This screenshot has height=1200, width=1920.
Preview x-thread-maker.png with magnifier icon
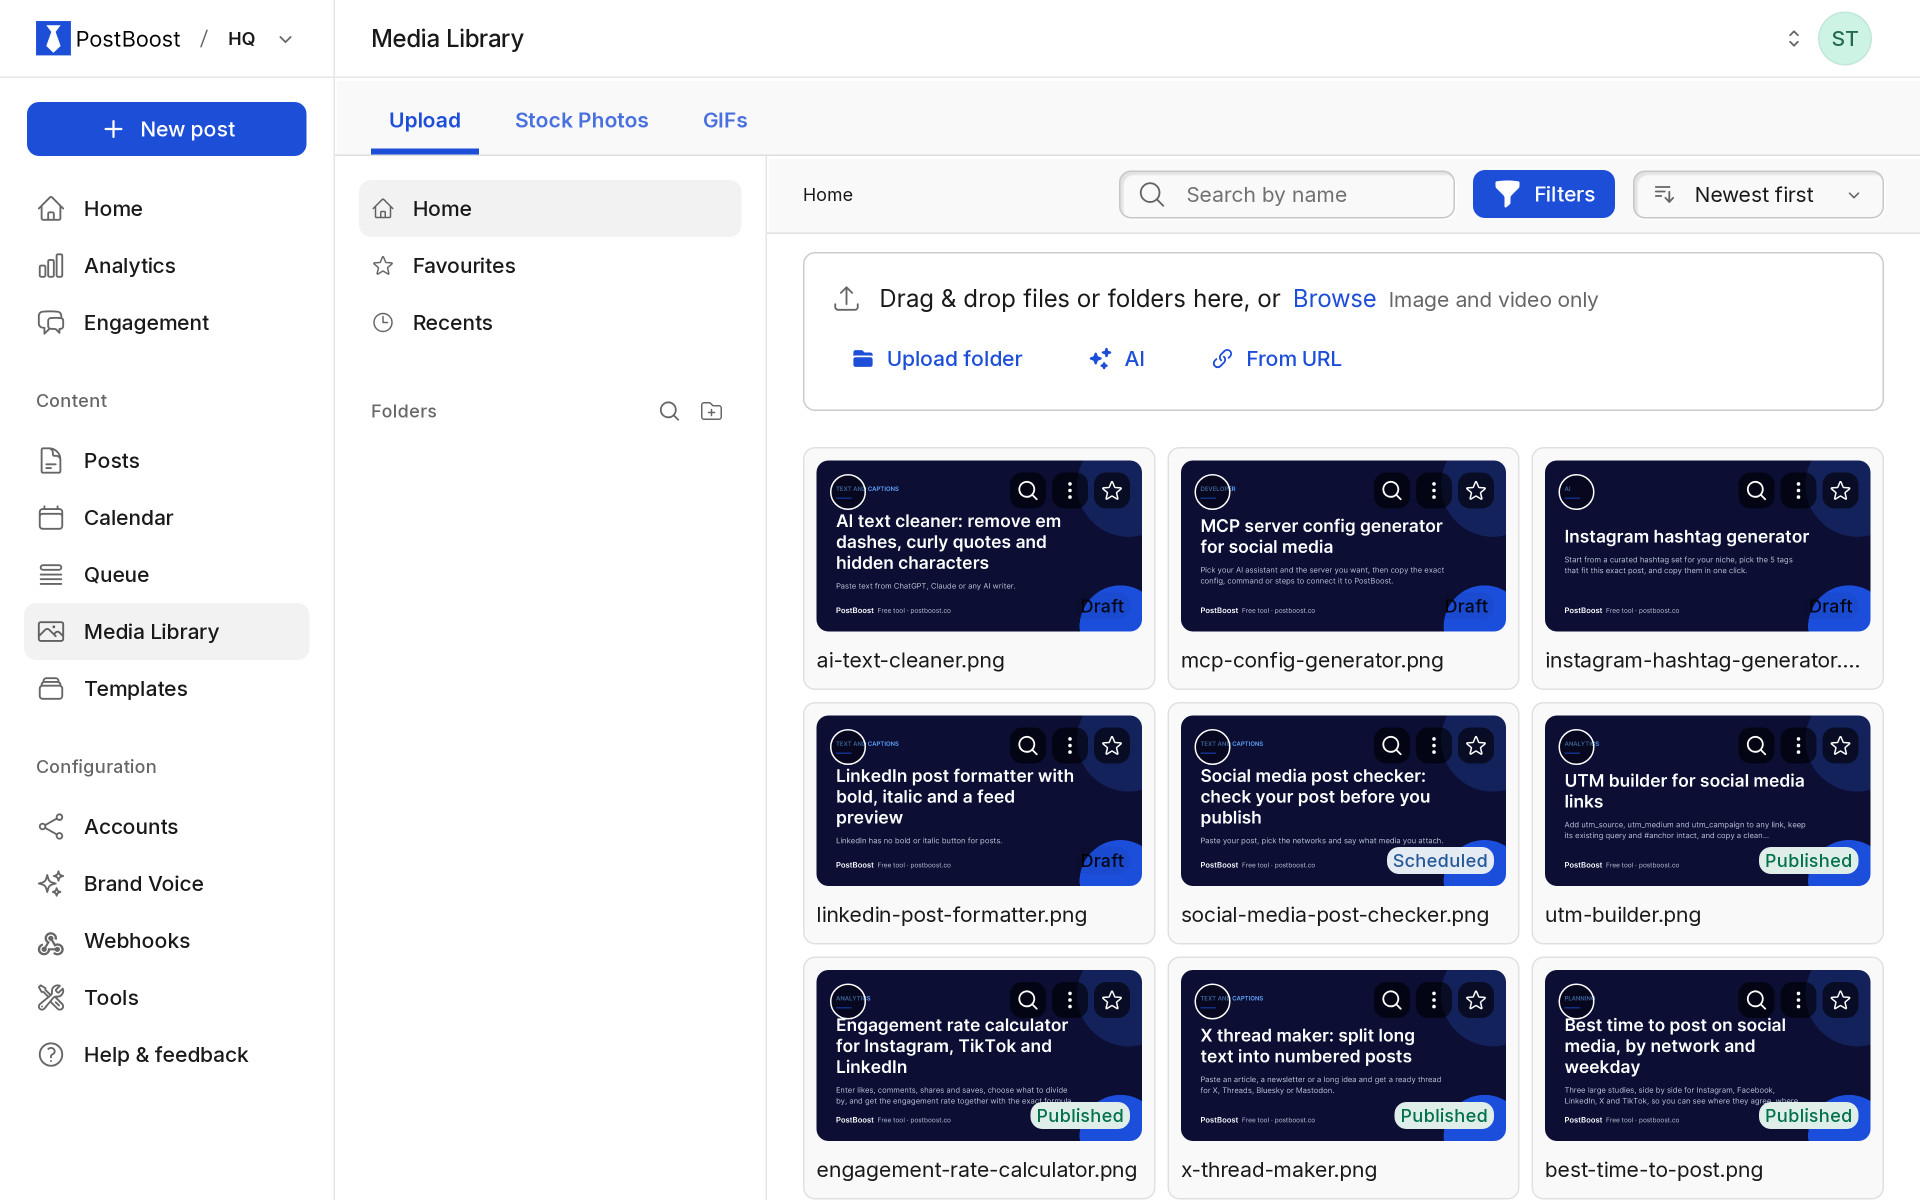(1391, 1000)
